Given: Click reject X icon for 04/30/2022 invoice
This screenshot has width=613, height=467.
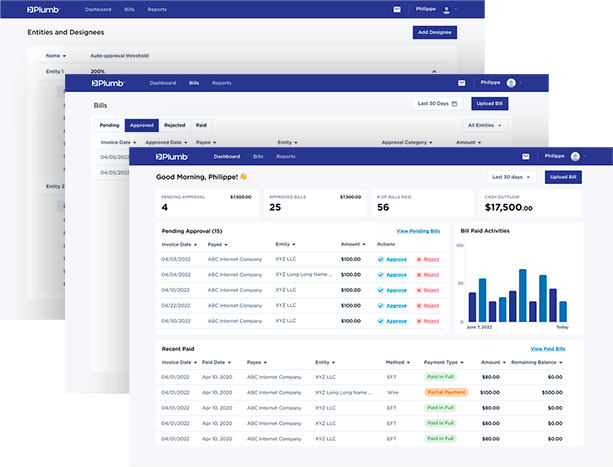Looking at the screenshot, I should [x=420, y=320].
